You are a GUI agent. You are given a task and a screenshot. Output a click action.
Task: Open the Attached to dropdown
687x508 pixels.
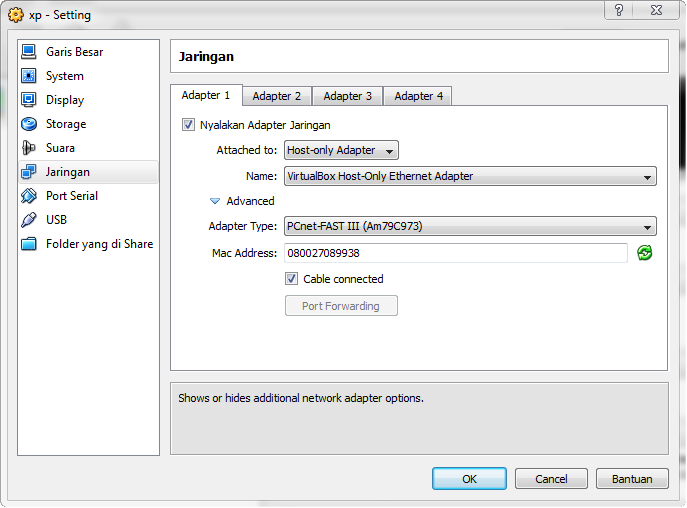[x=341, y=150]
